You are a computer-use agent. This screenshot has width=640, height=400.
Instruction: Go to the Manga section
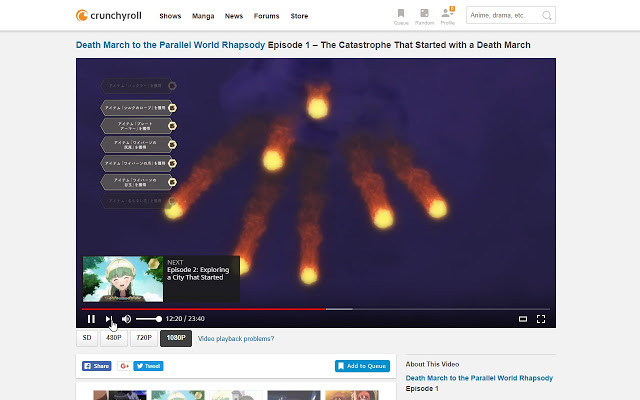tap(203, 16)
